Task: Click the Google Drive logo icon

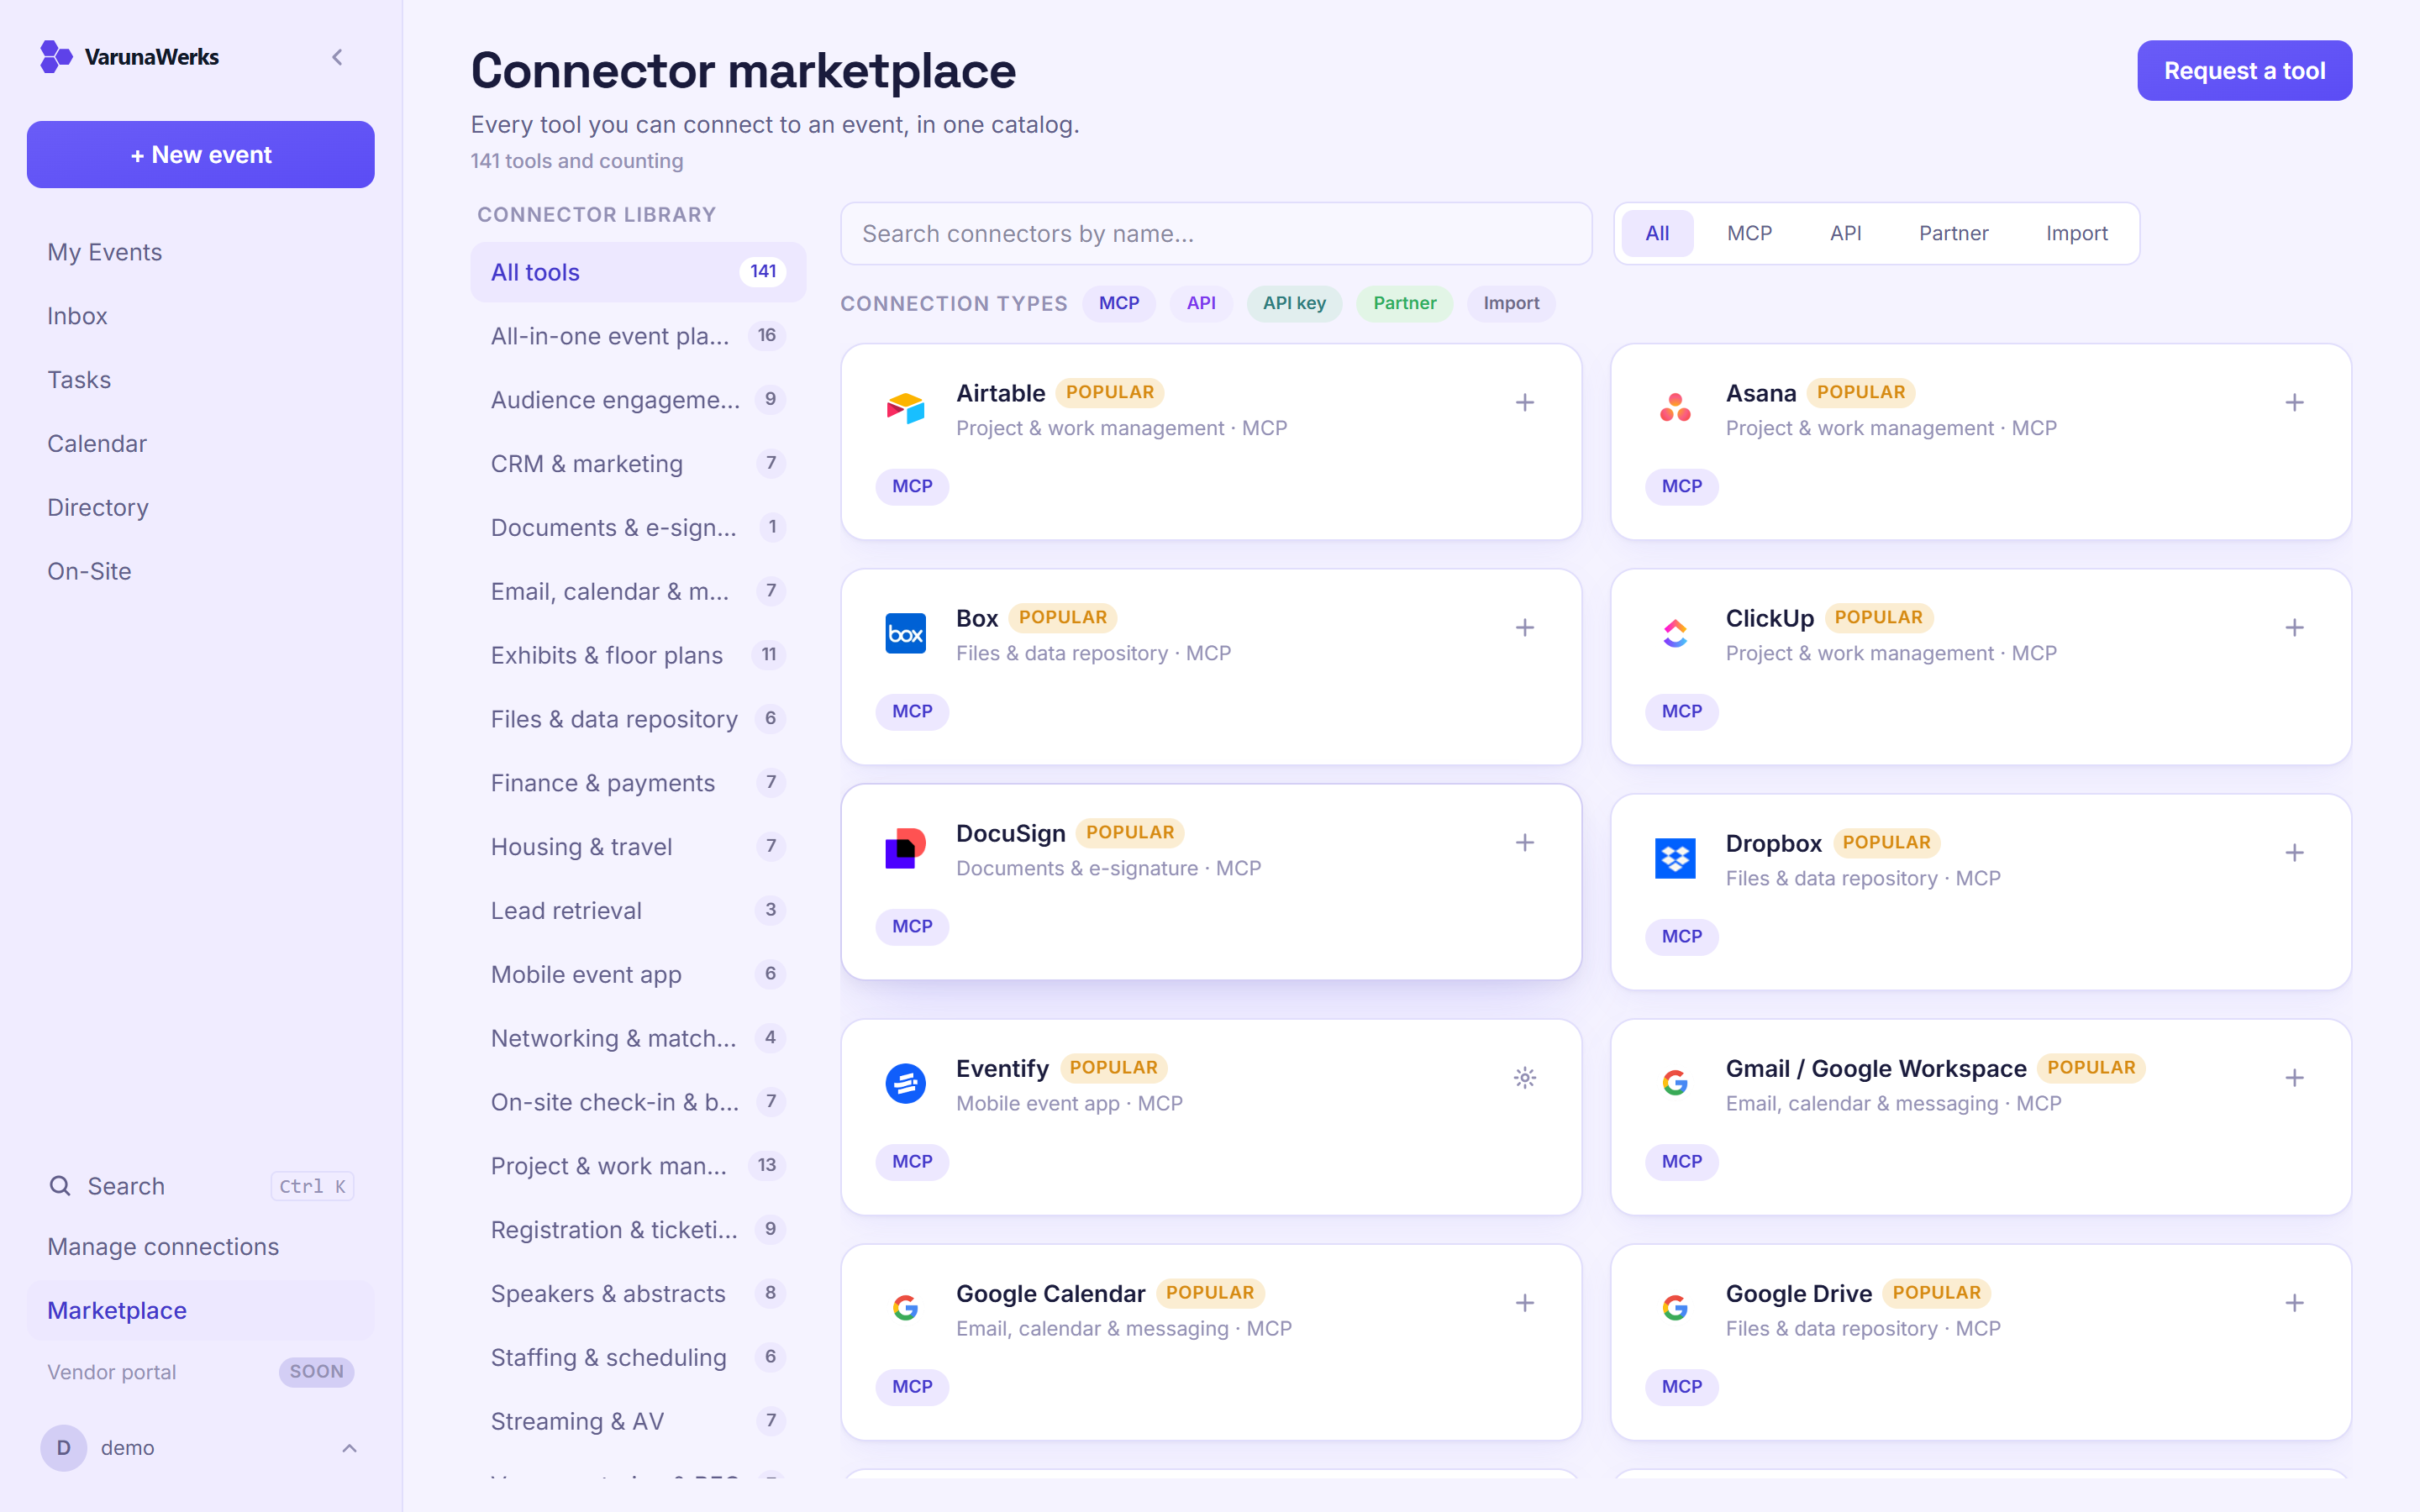Action: (1675, 1308)
